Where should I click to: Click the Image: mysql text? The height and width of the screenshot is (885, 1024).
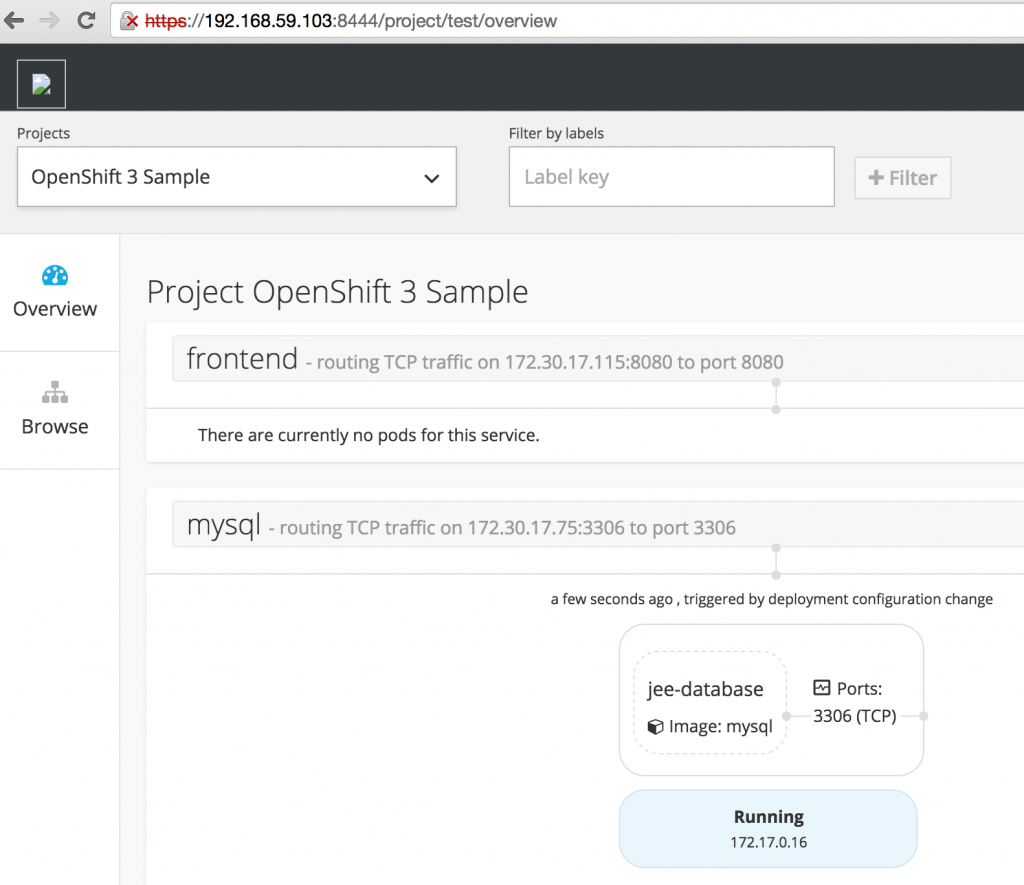(720, 726)
